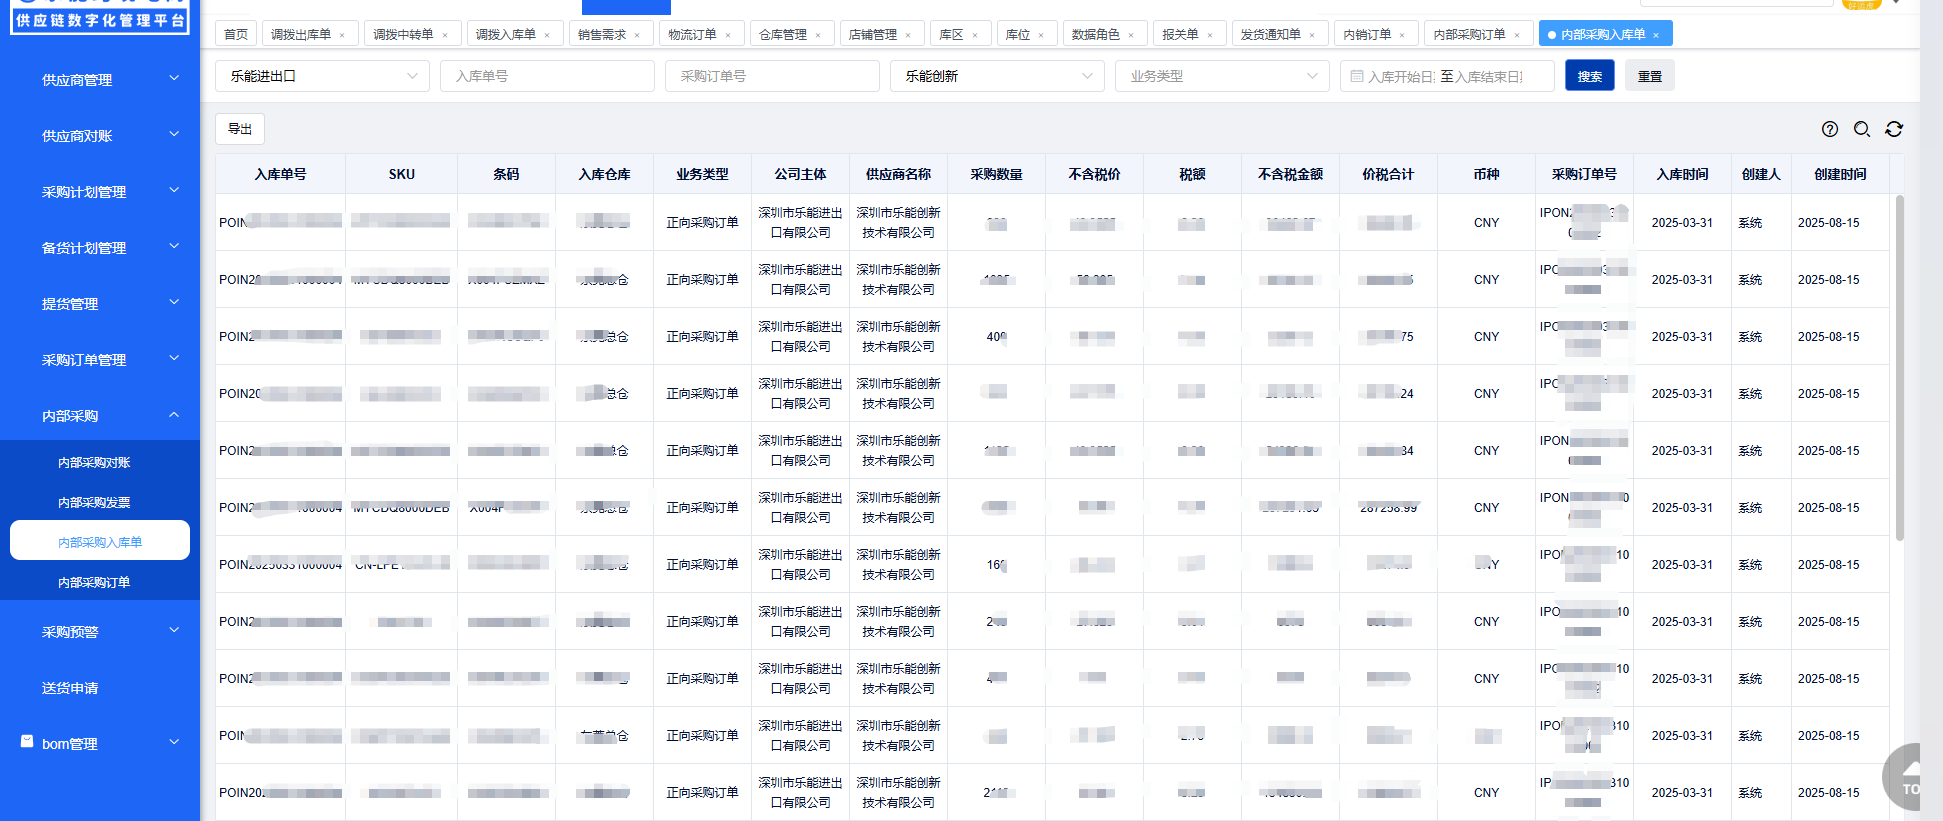The image size is (1943, 821).
Task: Close the 调拨出库单 tab
Action: [342, 35]
